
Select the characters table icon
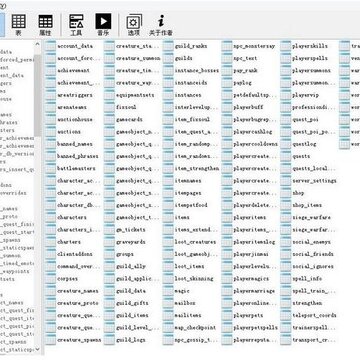[x=51, y=217]
